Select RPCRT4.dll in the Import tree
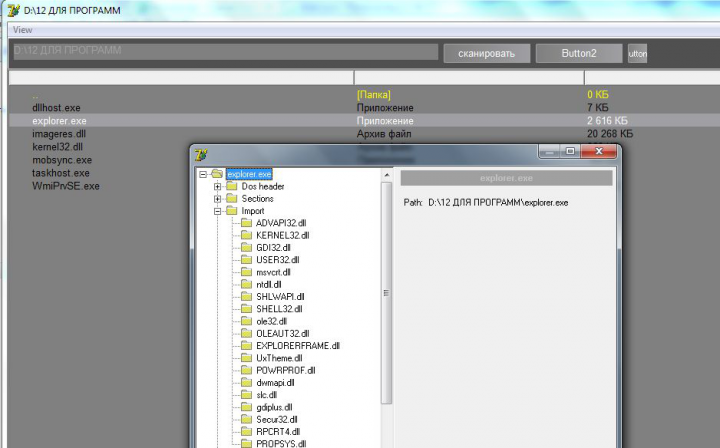Image resolution: width=720 pixels, height=448 pixels. [x=278, y=432]
